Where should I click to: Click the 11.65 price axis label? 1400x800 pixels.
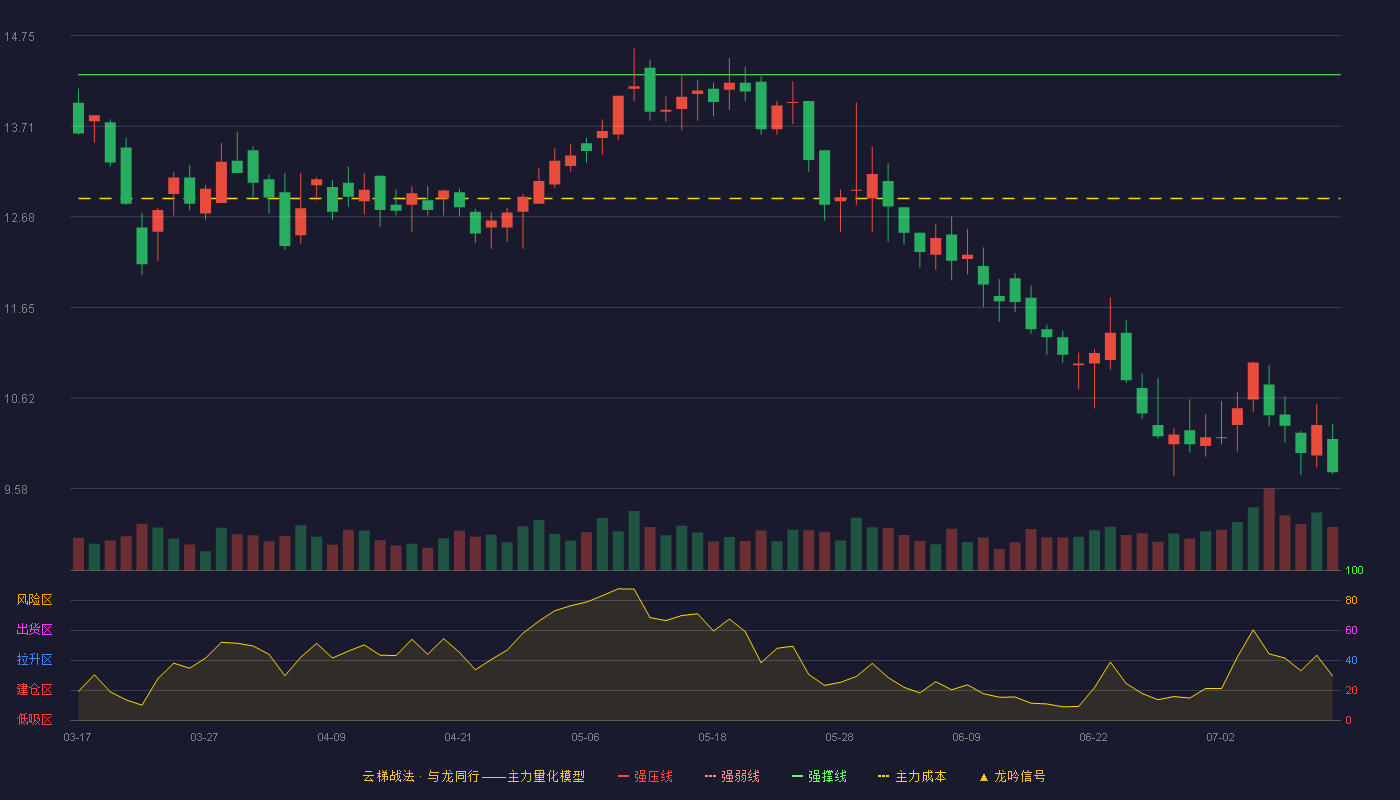point(19,309)
